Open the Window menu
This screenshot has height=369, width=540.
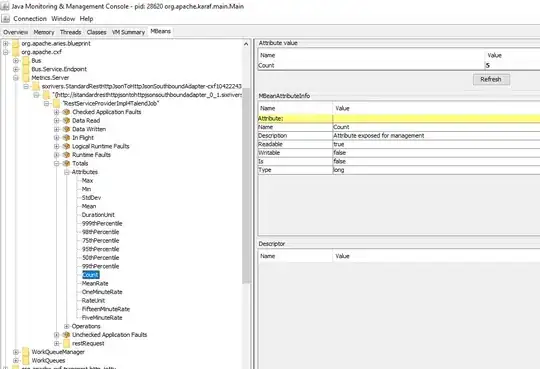63,19
